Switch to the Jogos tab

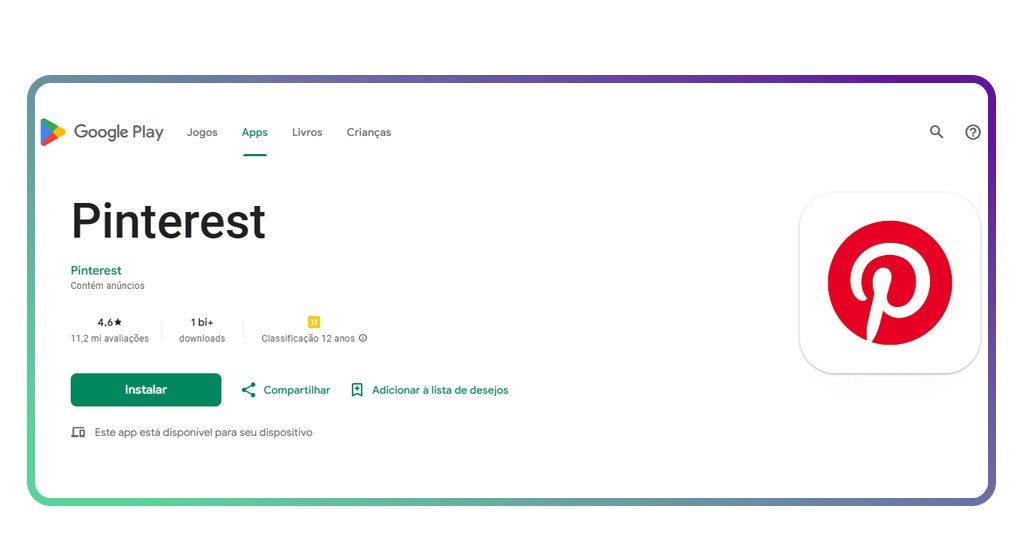pos(202,132)
